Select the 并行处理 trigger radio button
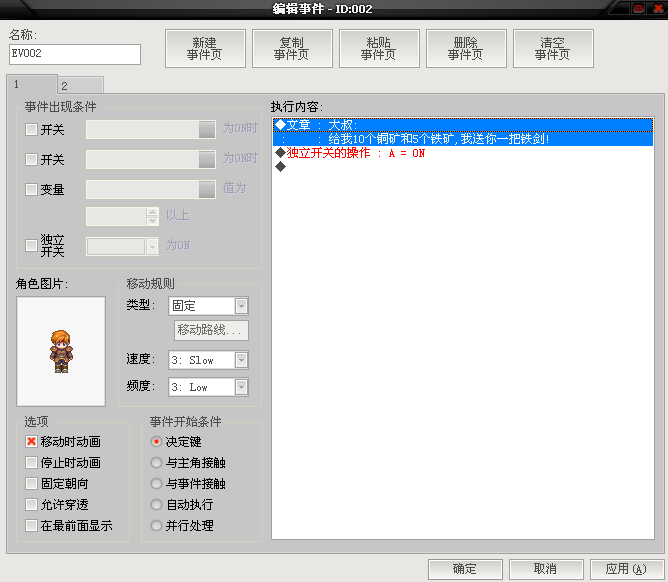This screenshot has height=582, width=668. point(156,525)
